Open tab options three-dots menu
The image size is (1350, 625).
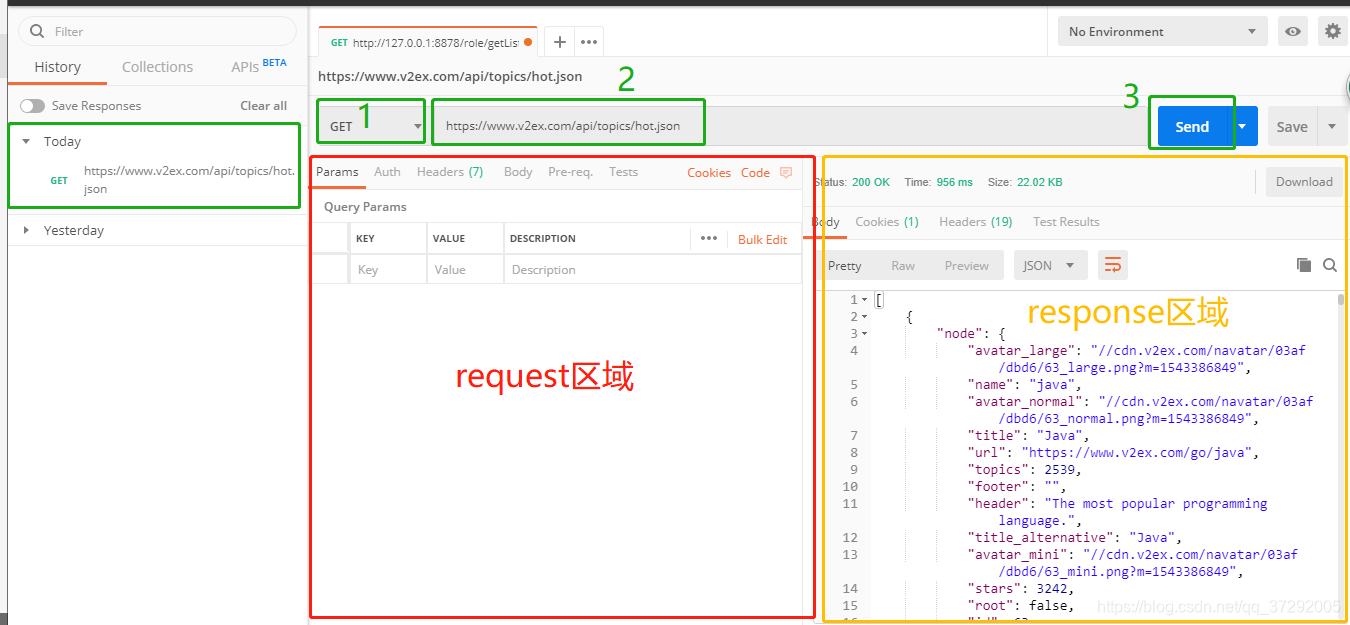589,42
